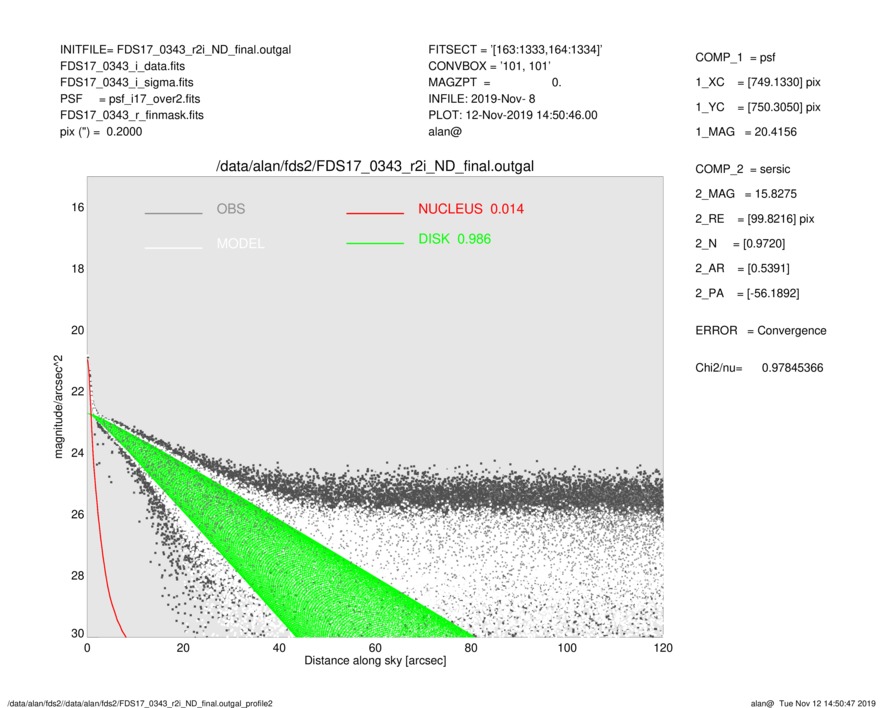Click the FITSECT region text
885x708 pixels.
515,50
